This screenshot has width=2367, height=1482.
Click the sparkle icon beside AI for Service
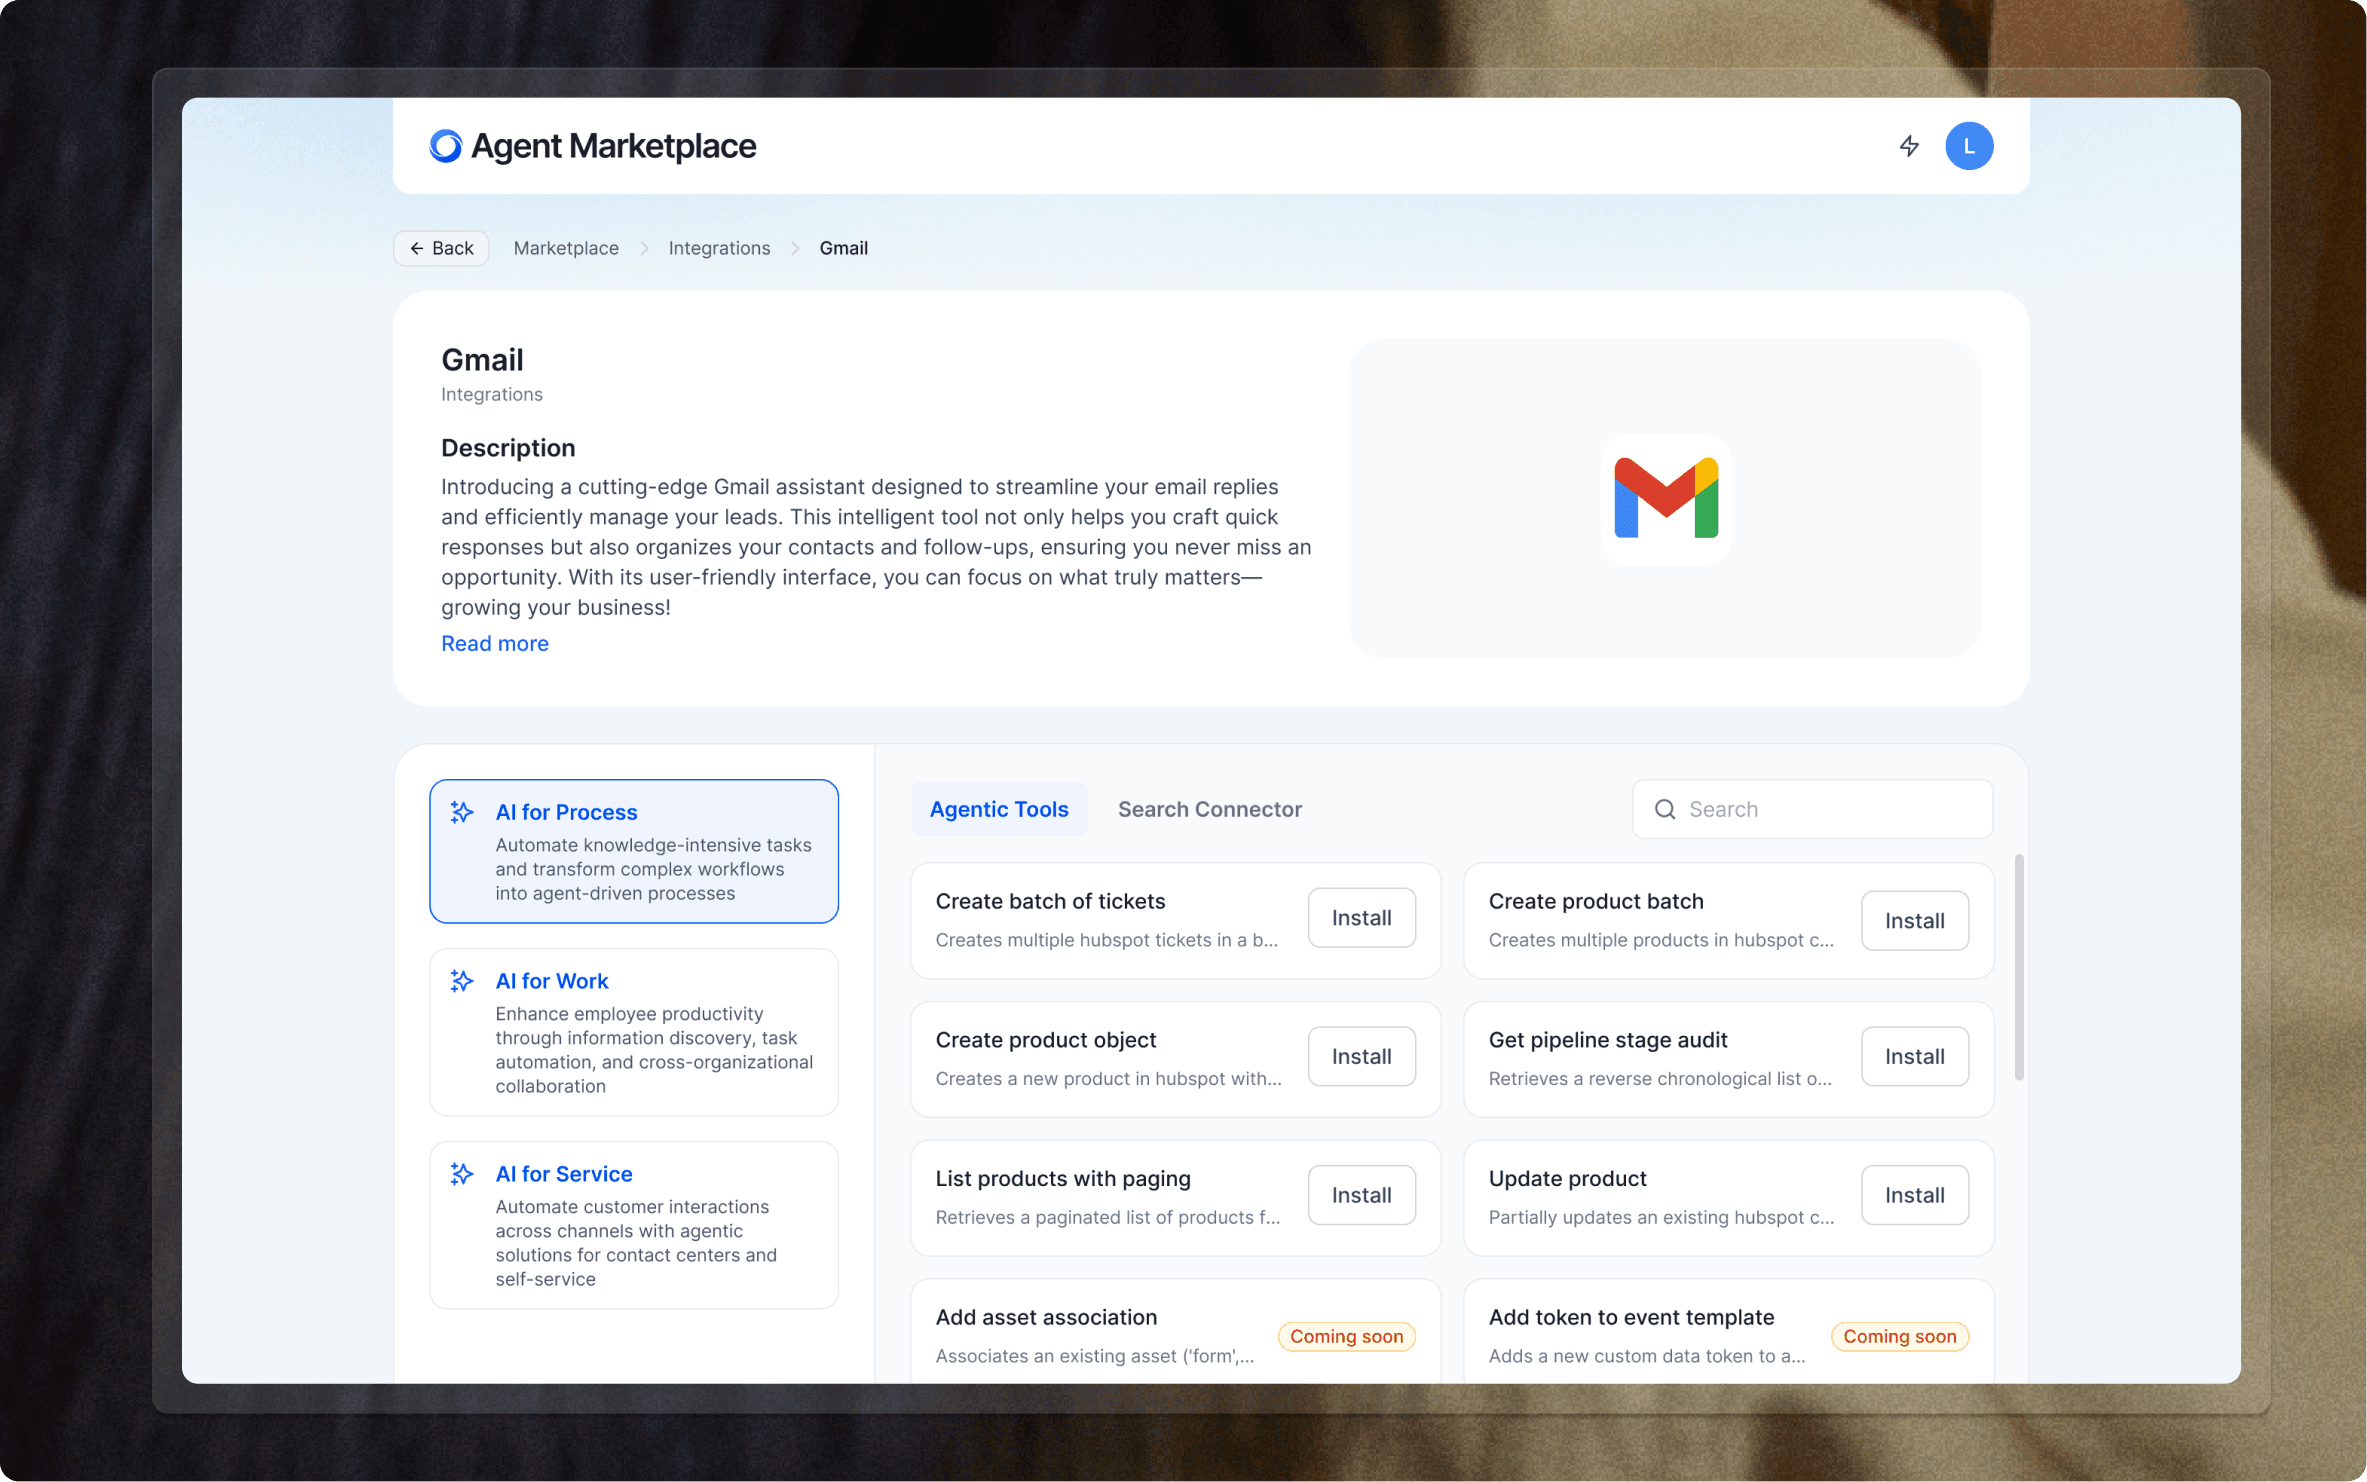point(461,1174)
